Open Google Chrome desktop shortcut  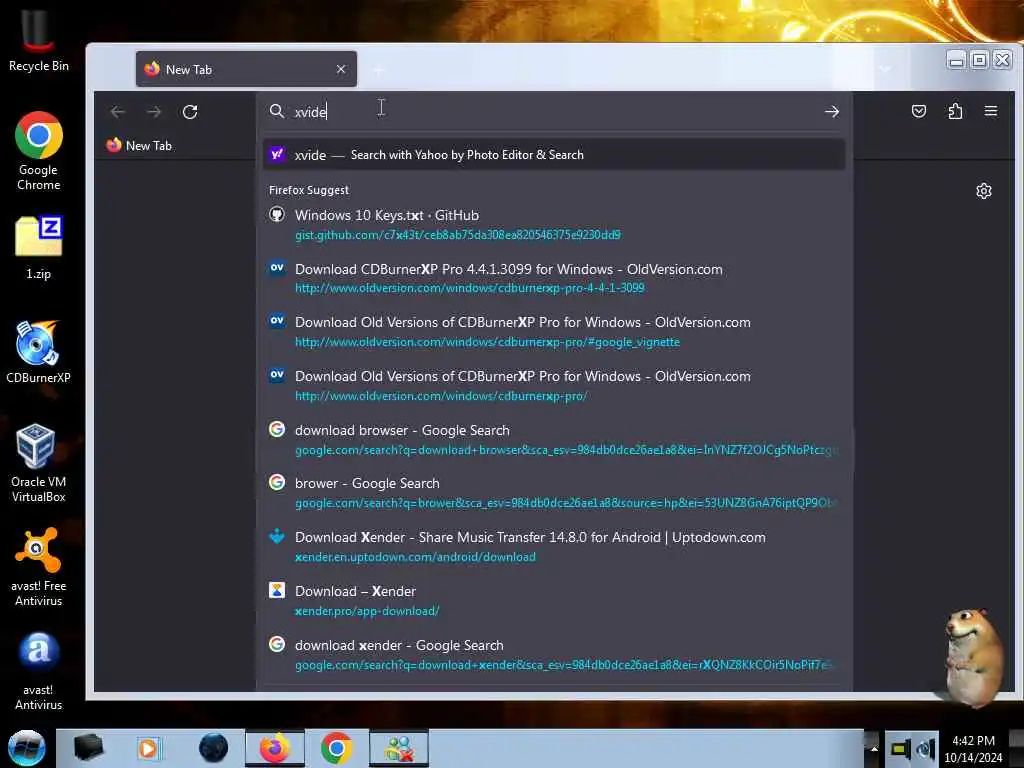39,151
